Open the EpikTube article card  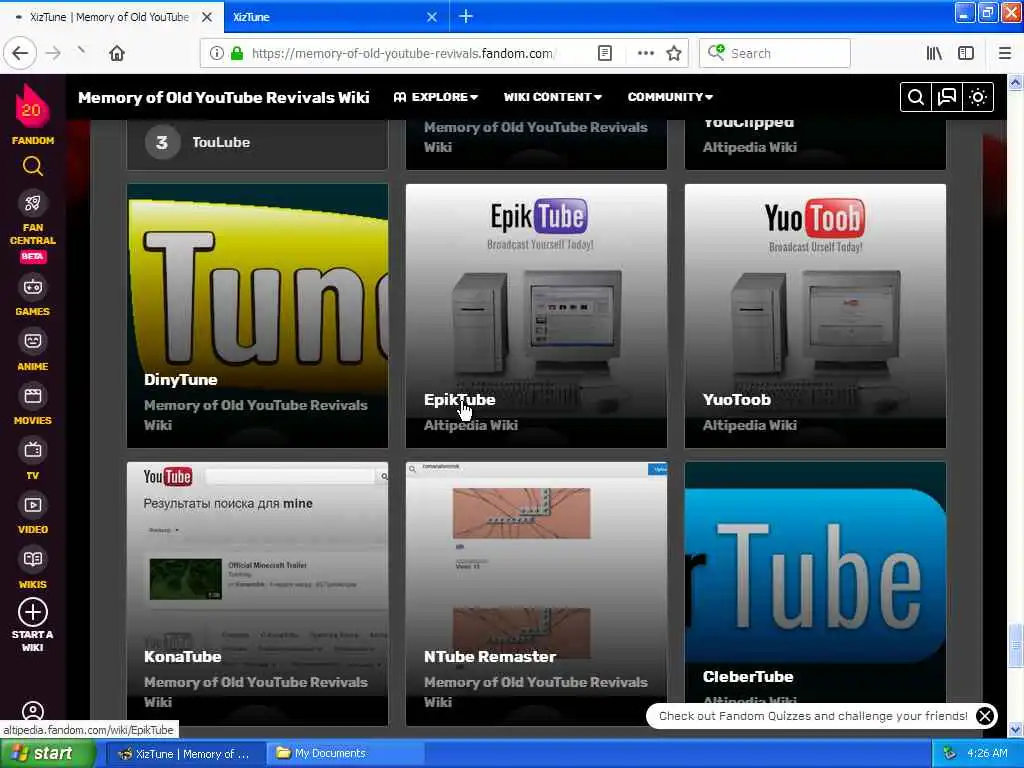(536, 315)
